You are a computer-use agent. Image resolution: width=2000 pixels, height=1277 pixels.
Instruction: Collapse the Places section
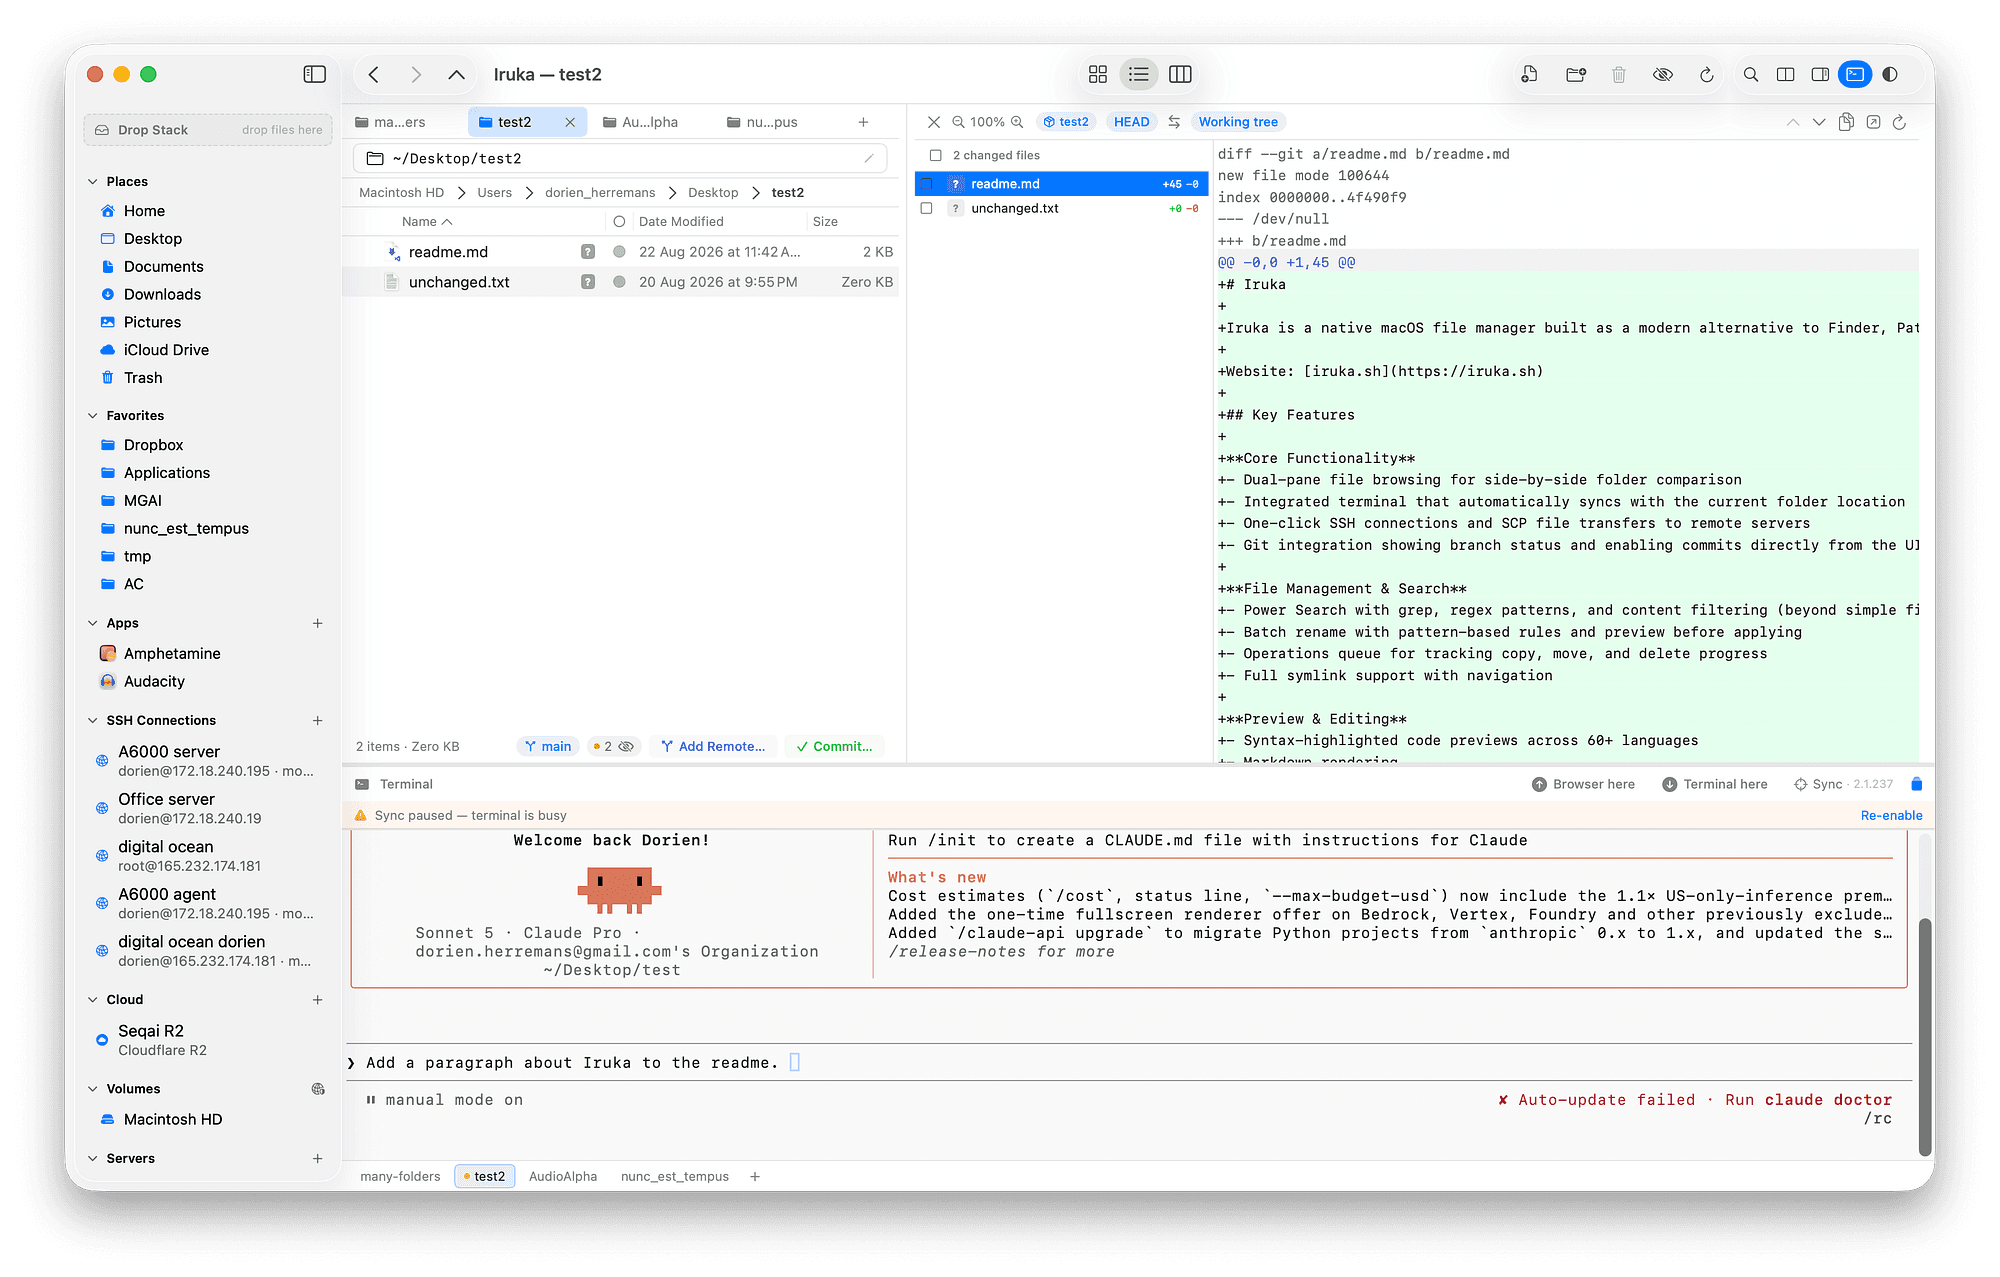tap(93, 181)
